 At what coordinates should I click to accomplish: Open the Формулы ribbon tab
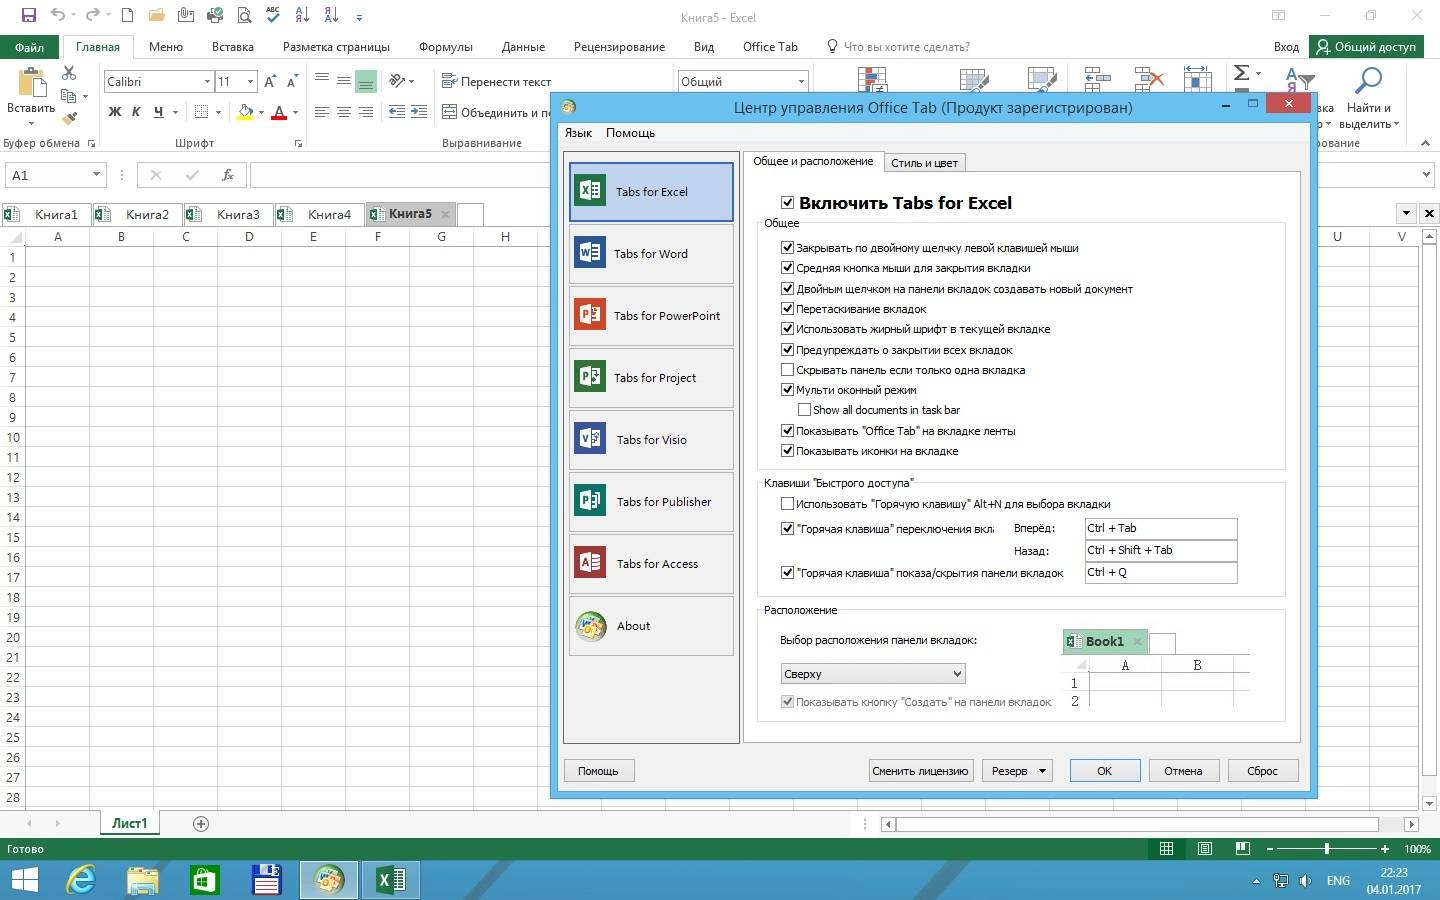pyautogui.click(x=445, y=47)
